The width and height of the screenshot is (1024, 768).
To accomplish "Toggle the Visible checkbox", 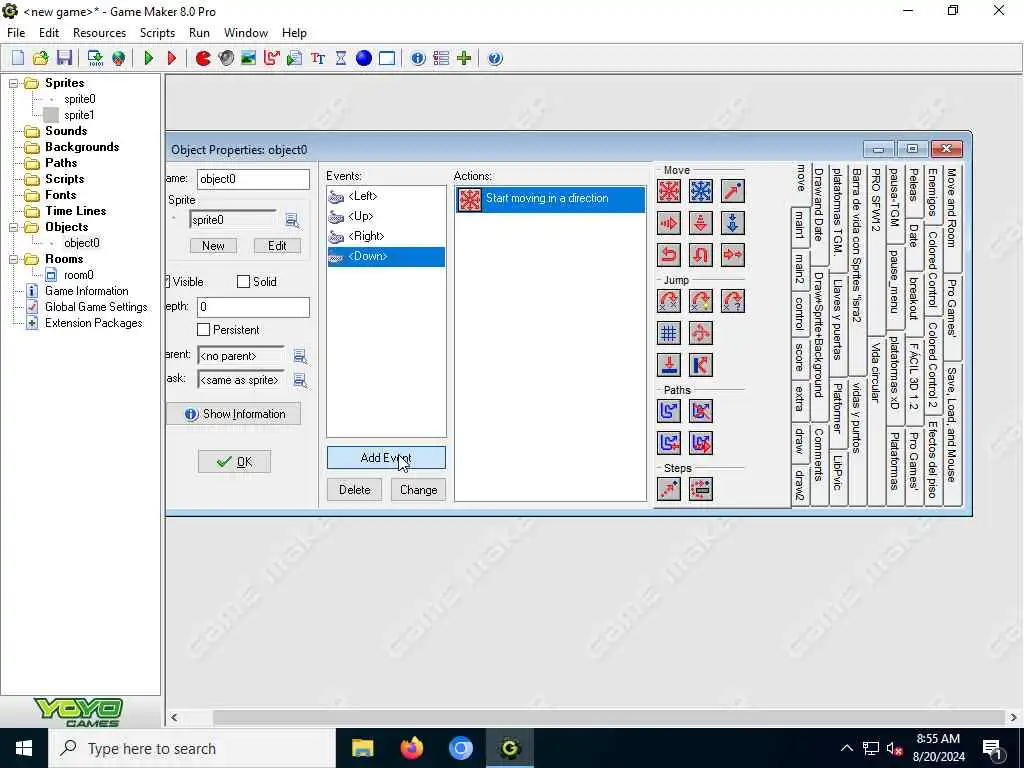I will pyautogui.click(x=168, y=281).
